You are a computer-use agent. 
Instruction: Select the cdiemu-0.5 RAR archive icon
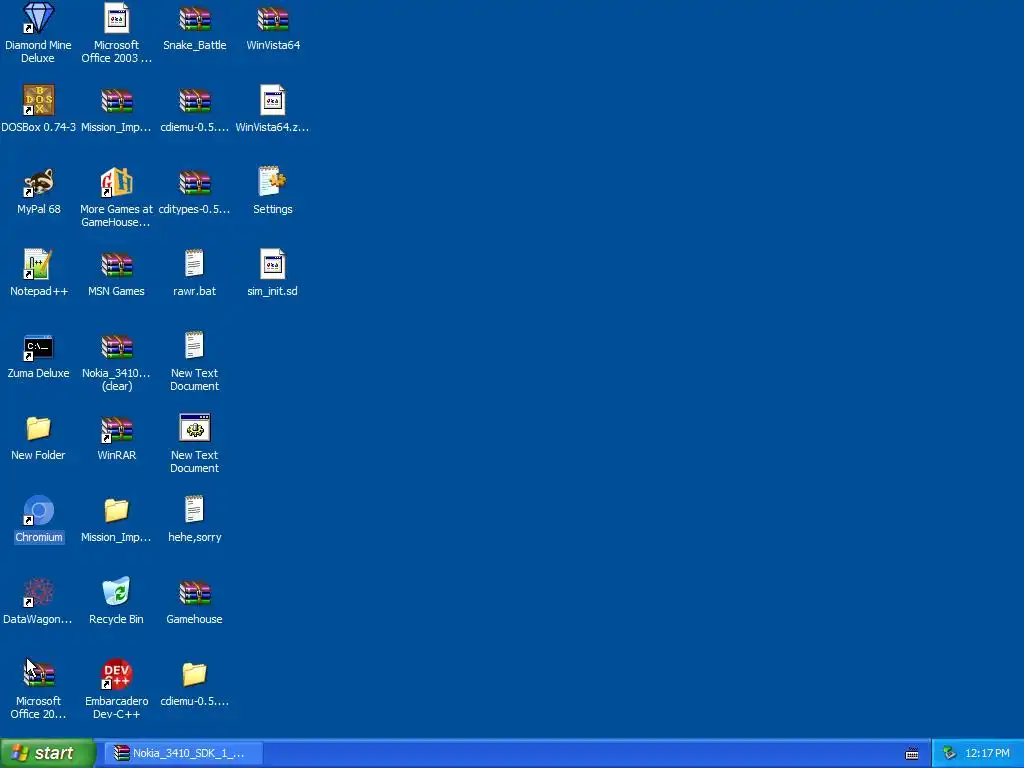195,101
